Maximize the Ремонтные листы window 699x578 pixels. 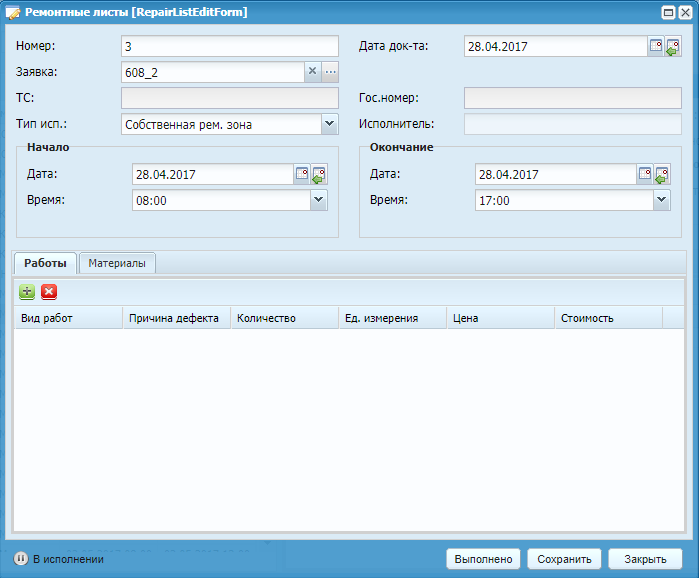click(668, 12)
